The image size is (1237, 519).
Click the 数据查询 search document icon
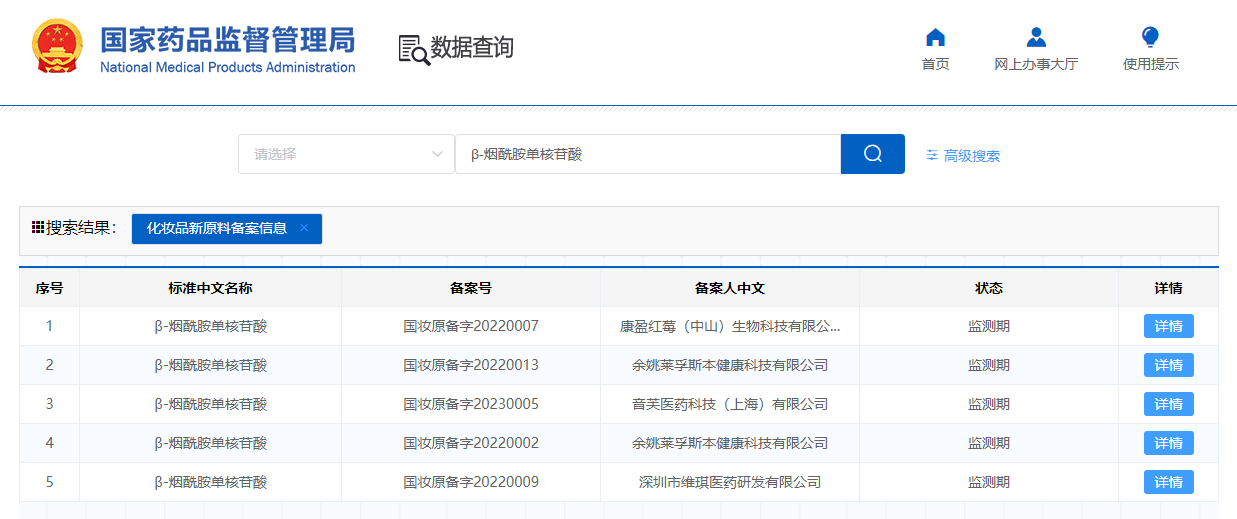[x=413, y=49]
